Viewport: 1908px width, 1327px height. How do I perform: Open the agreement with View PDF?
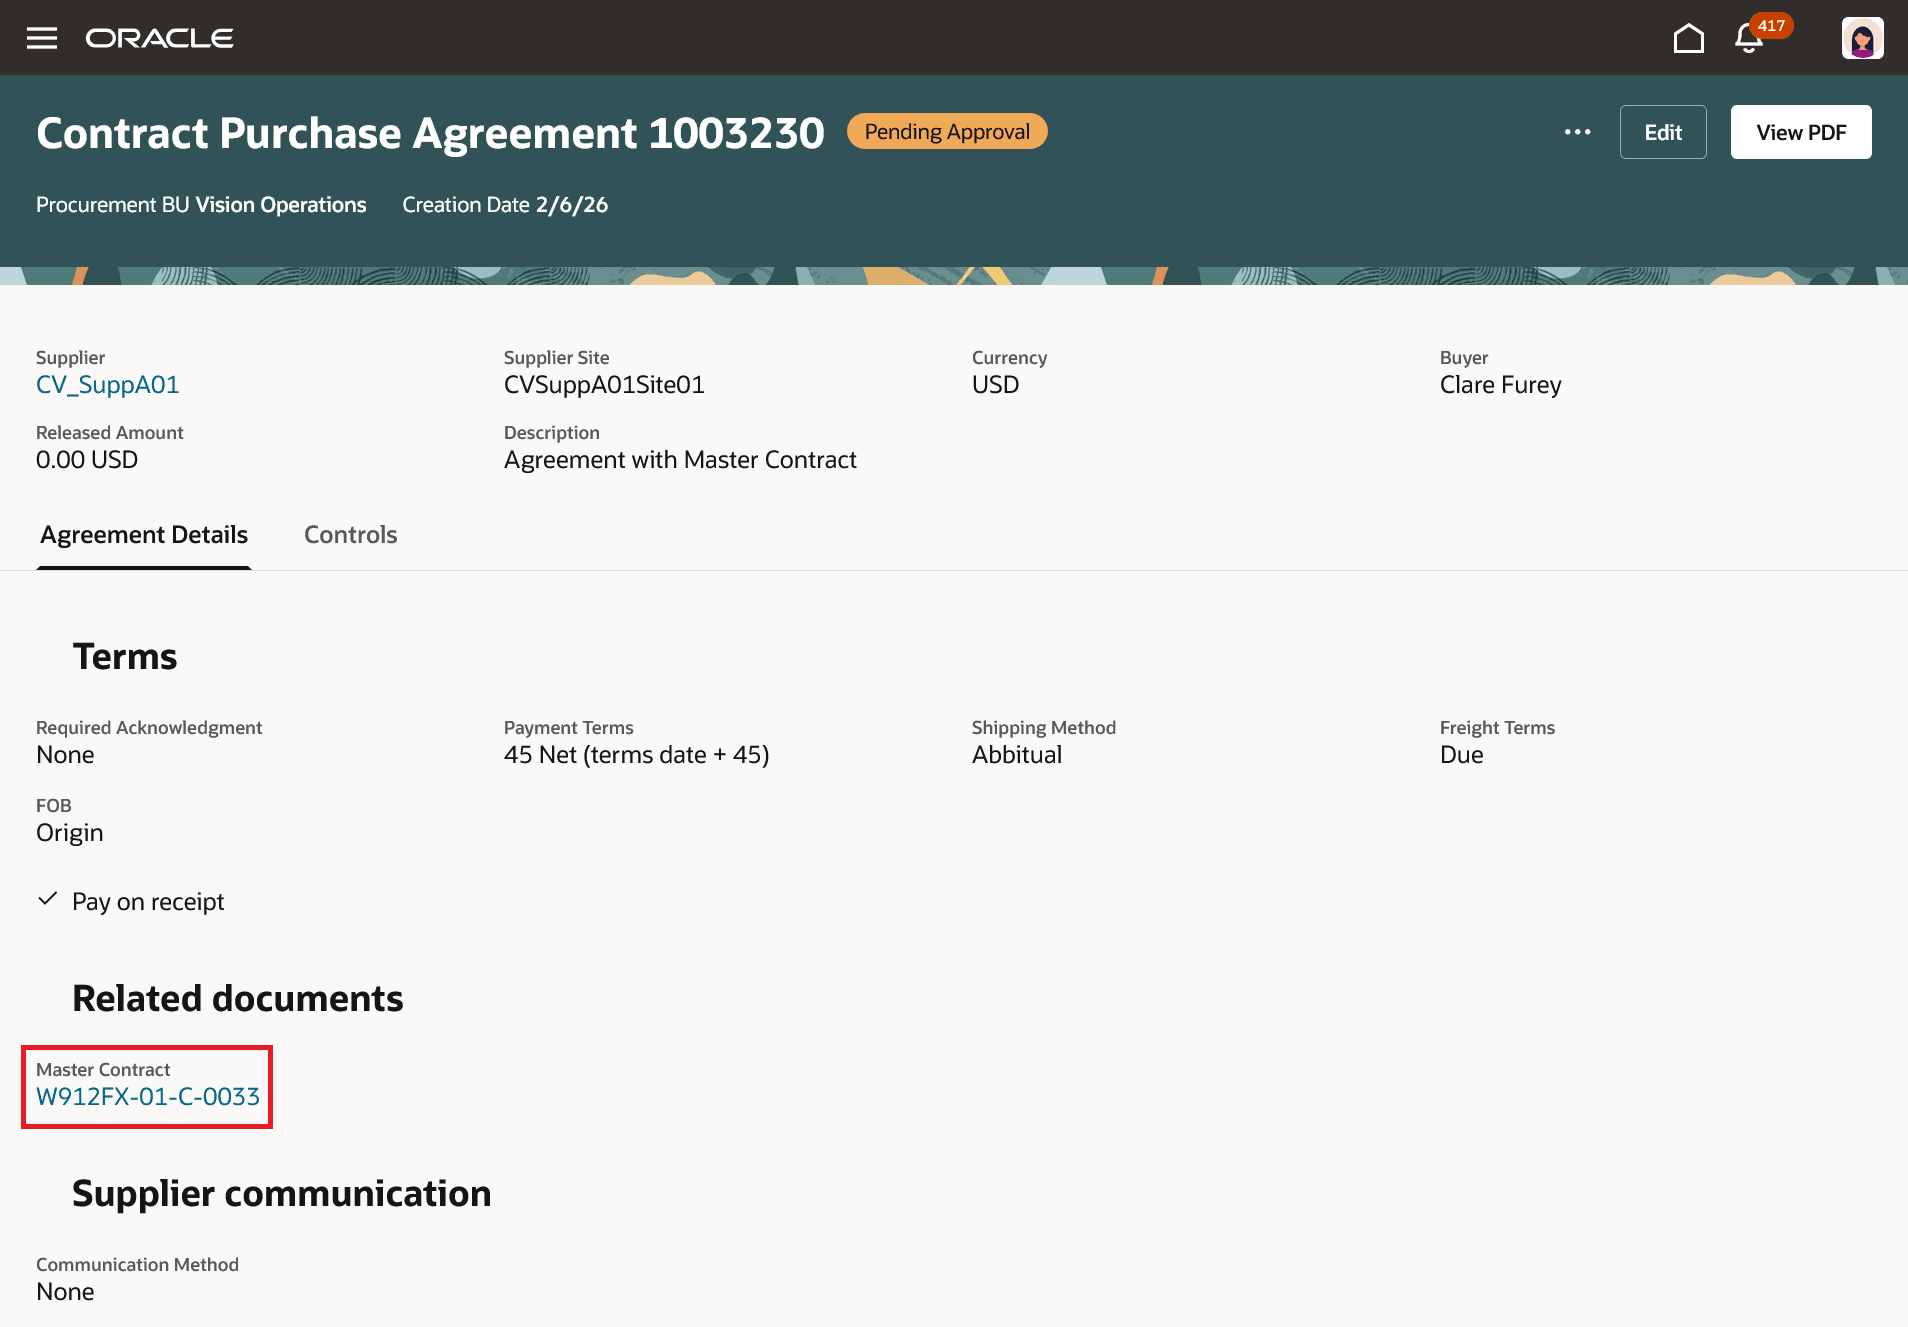[1800, 131]
